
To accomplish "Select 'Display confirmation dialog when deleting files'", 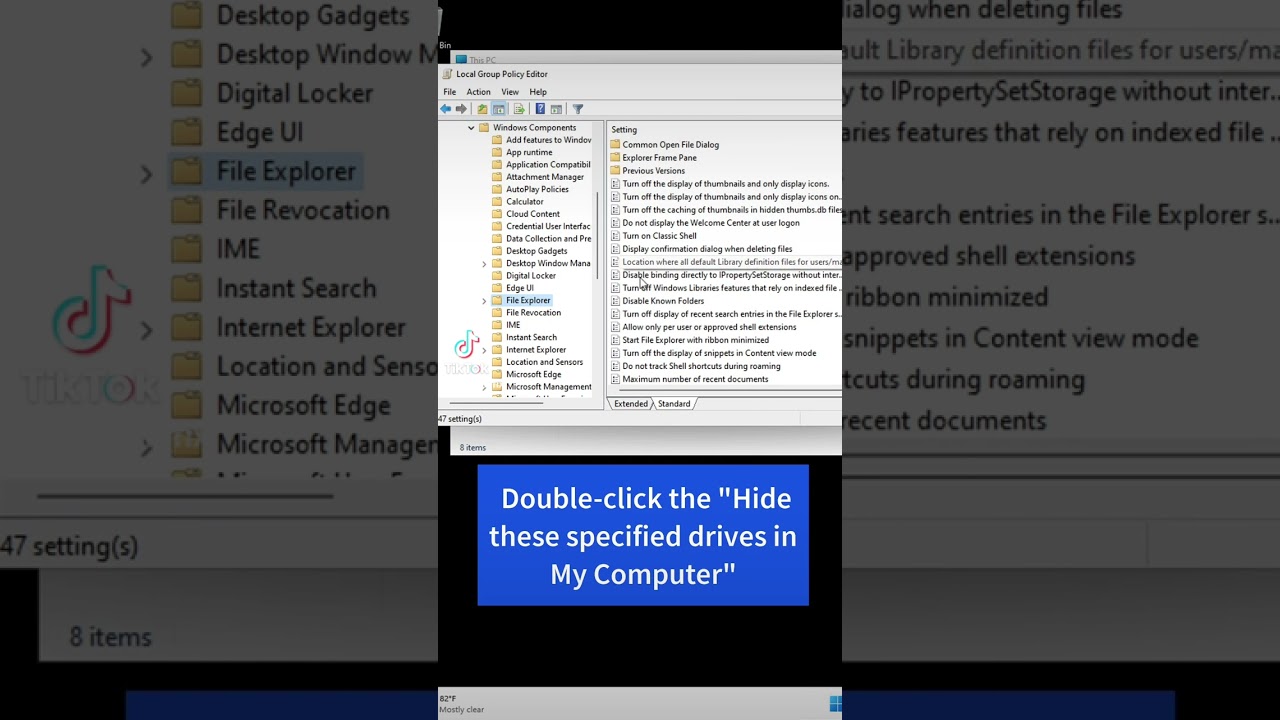I will tap(702, 249).
